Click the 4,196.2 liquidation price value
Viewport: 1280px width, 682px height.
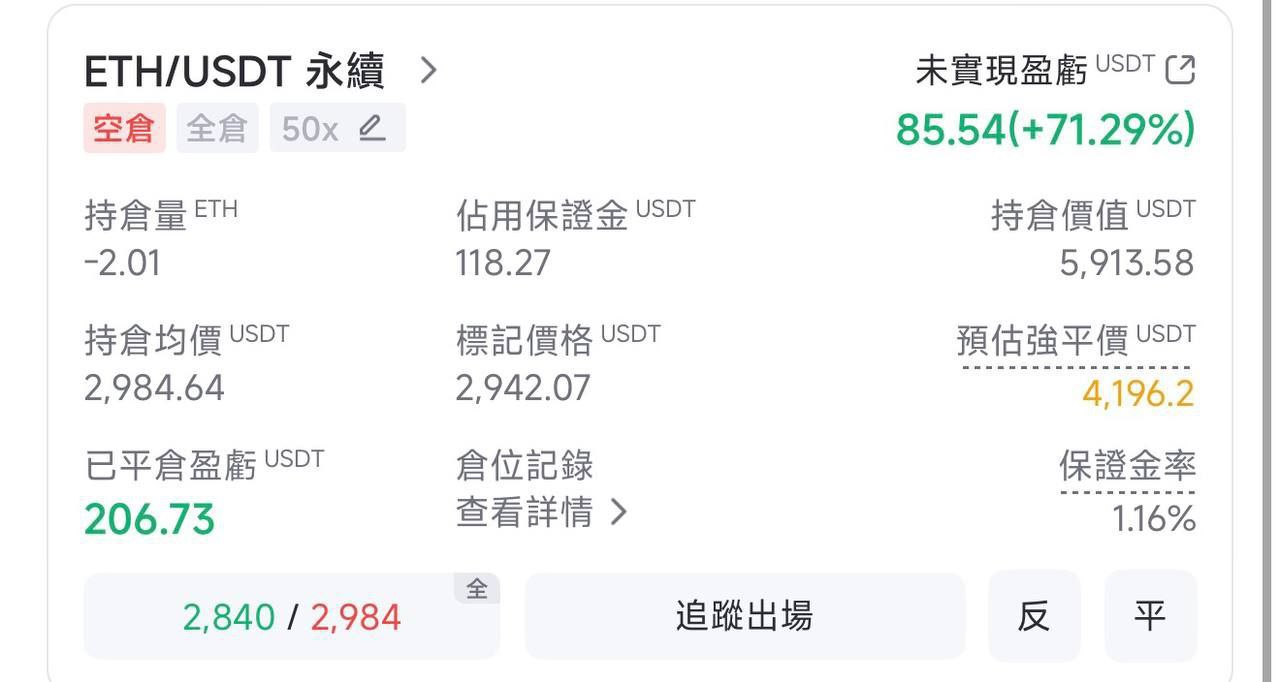[x=1138, y=394]
